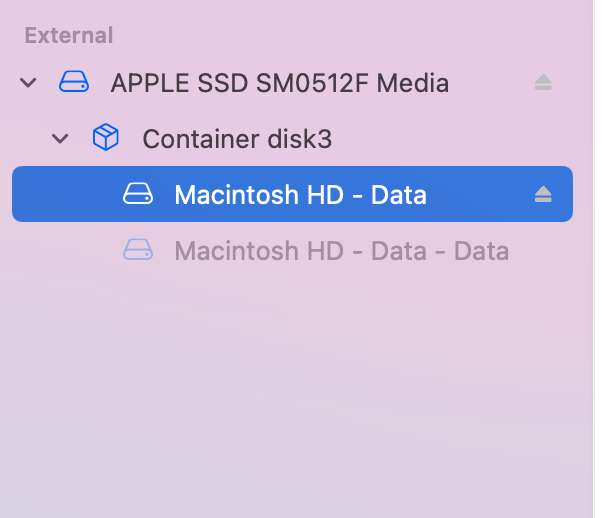Collapse the APPLE SSD SM0512F Media tree

click(x=28, y=83)
